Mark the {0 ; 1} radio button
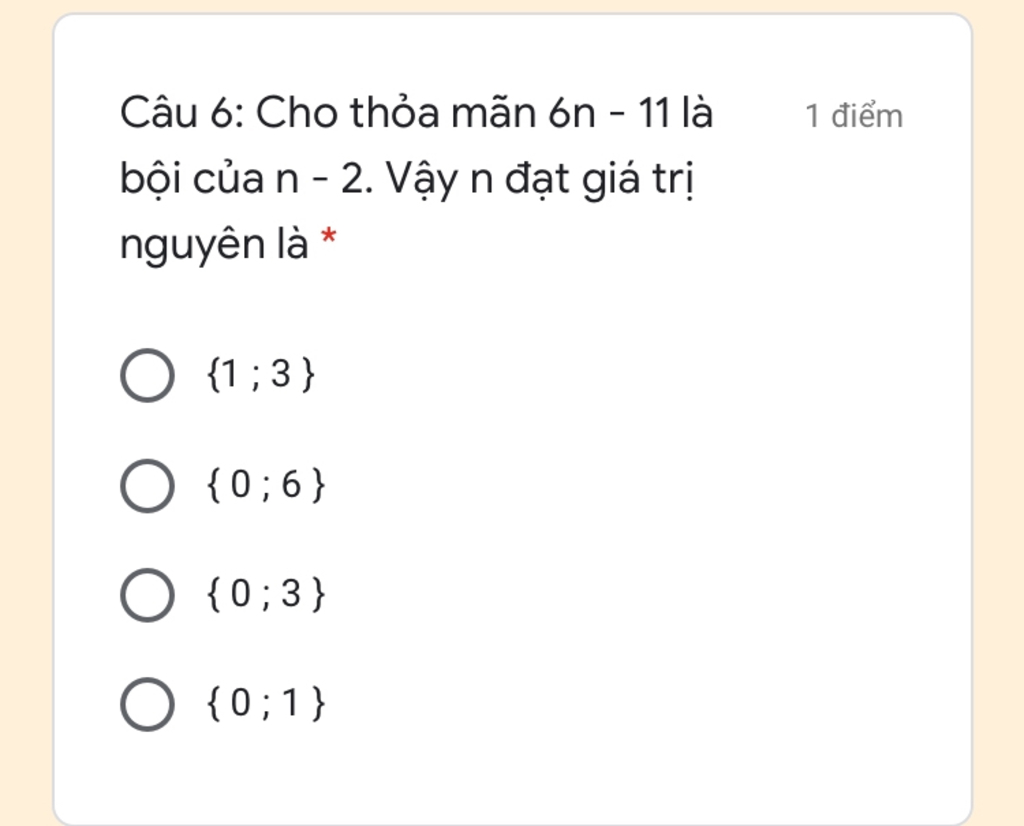This screenshot has width=1024, height=826. click(148, 704)
